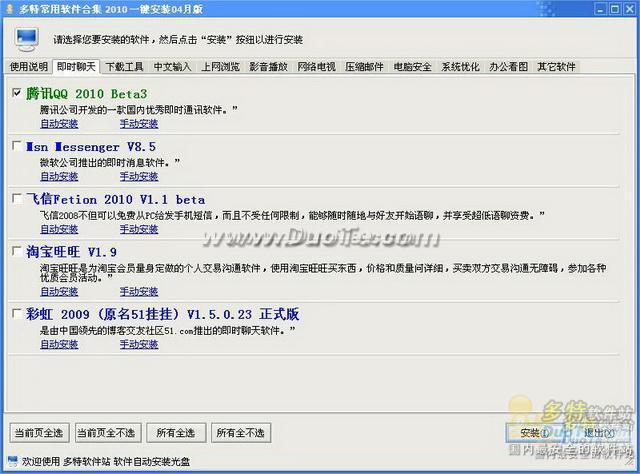
Task: Click 自动安装 link under 飞信Fetion
Action: coord(59,229)
